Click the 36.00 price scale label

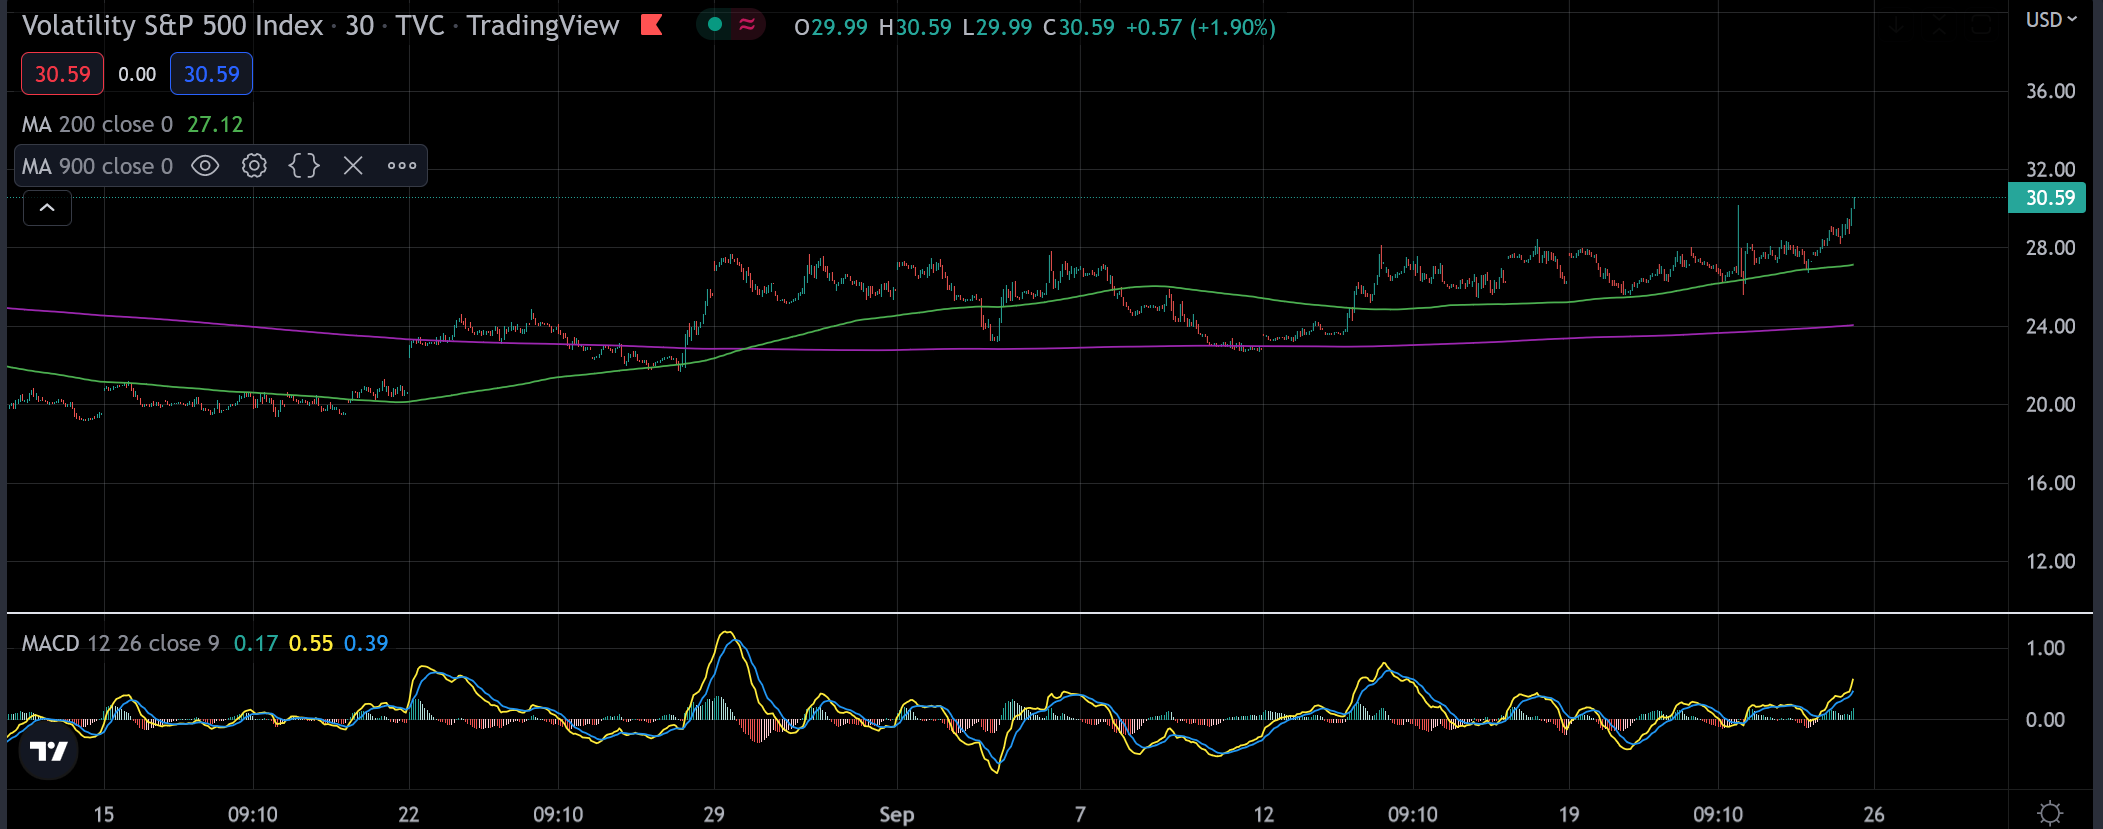point(2051,91)
